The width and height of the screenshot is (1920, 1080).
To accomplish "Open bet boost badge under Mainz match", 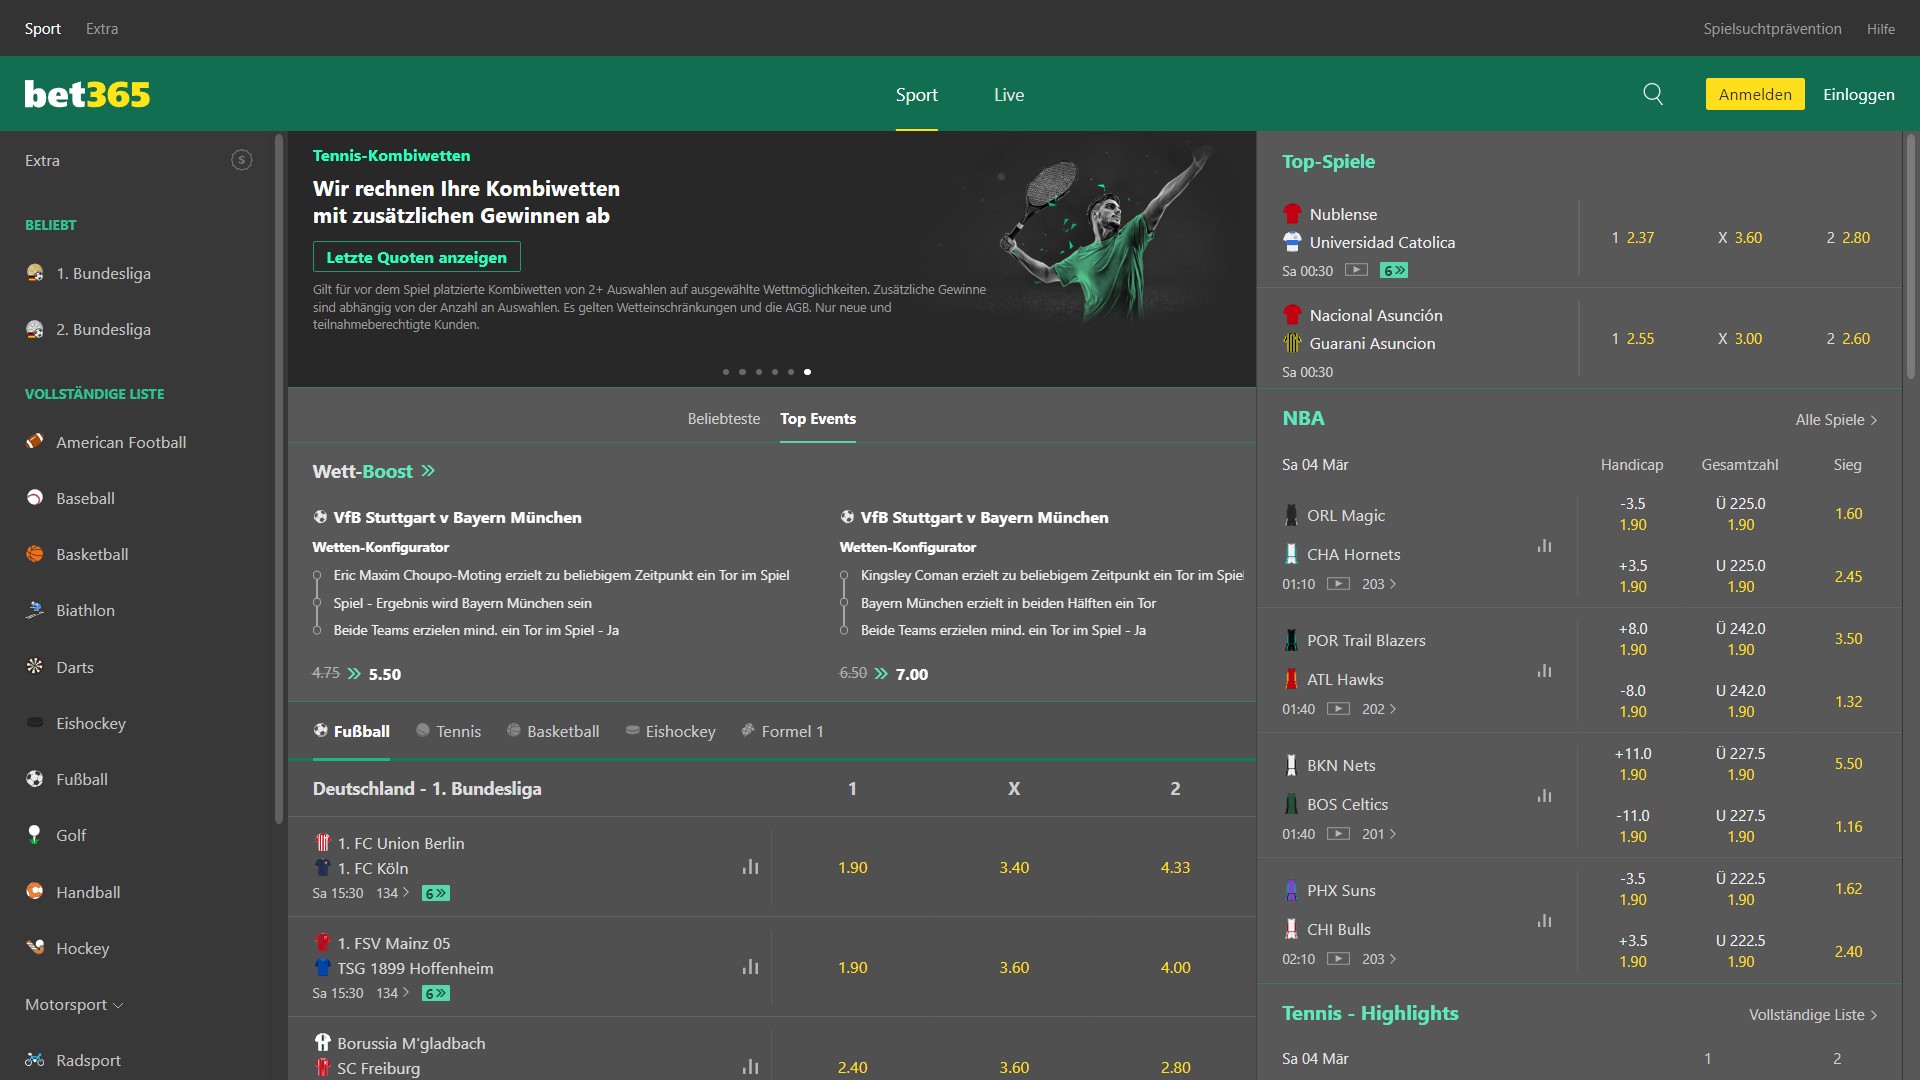I will [x=435, y=993].
